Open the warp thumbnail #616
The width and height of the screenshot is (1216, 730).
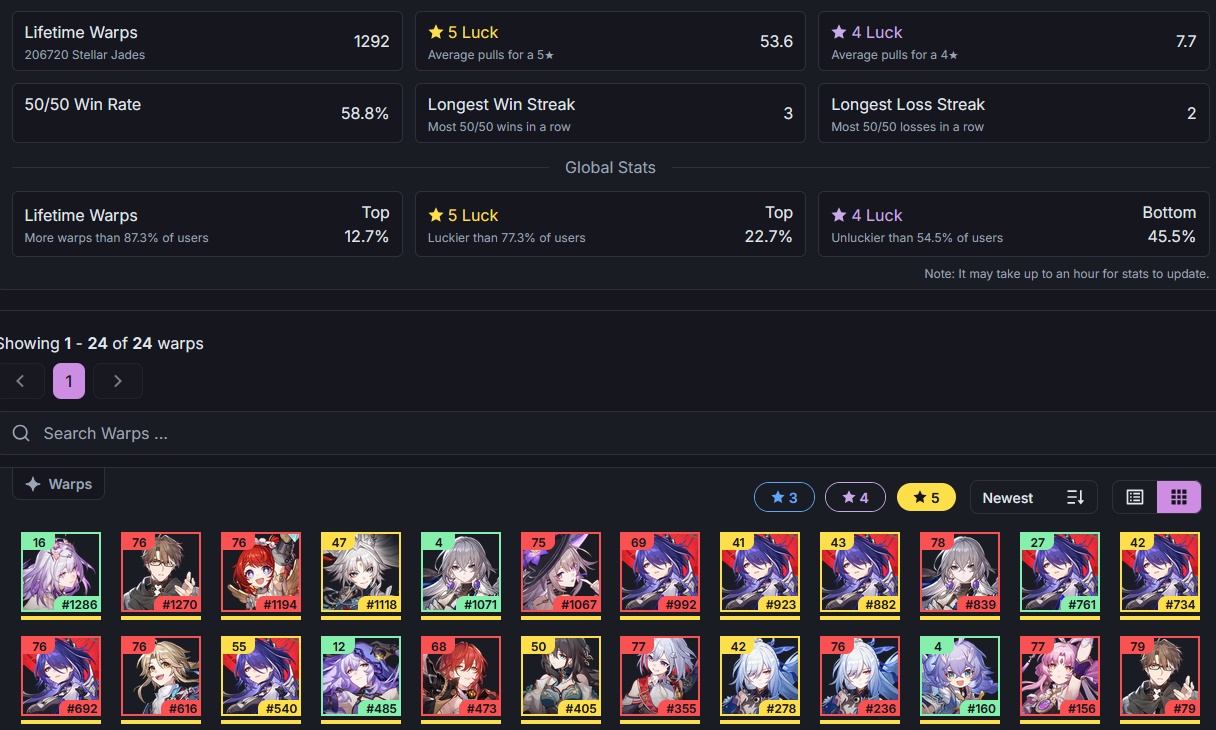[x=161, y=677]
